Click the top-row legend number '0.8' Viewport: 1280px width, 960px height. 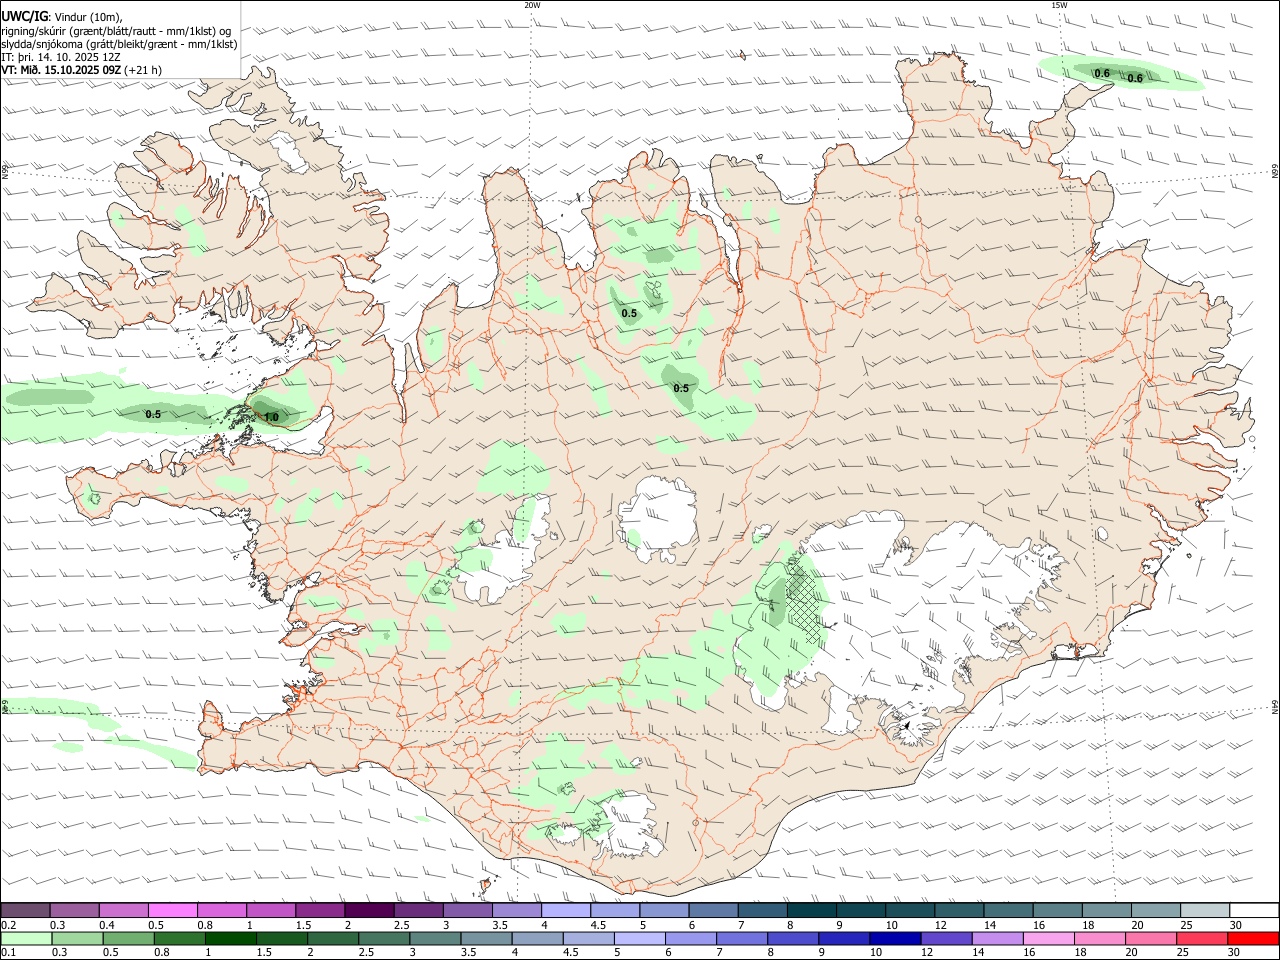205,925
